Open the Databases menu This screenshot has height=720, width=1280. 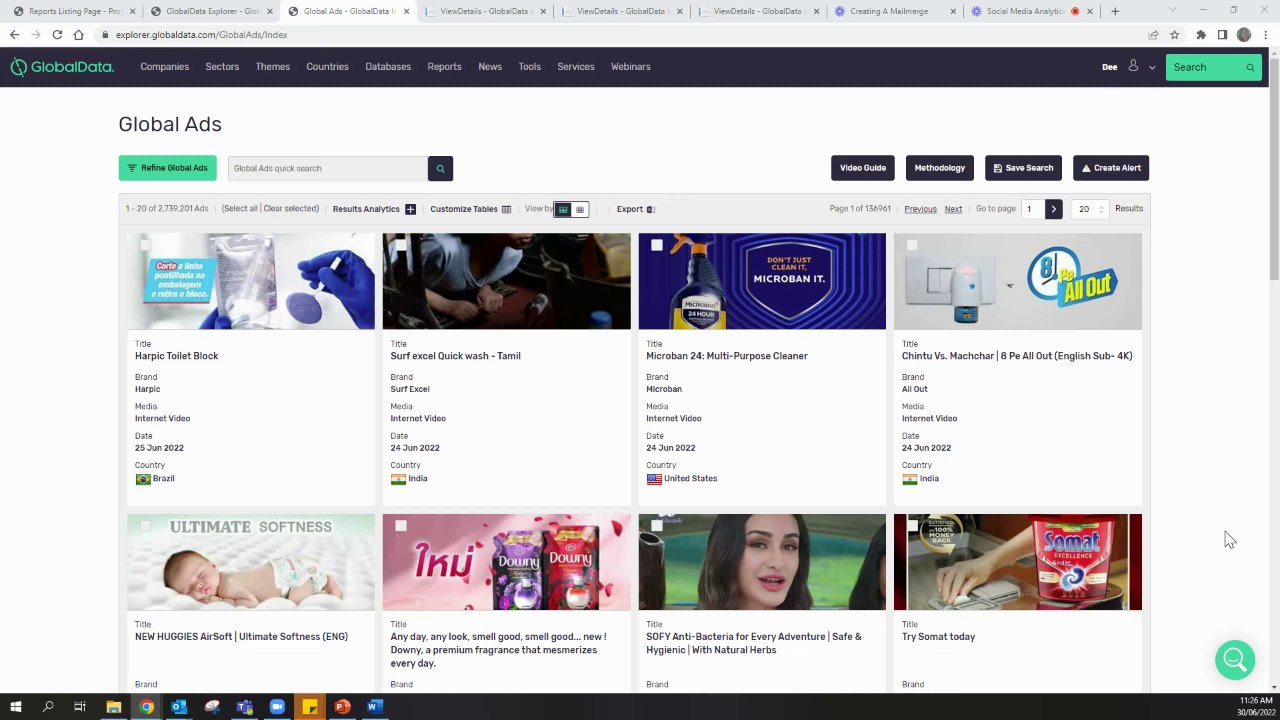[388, 67]
